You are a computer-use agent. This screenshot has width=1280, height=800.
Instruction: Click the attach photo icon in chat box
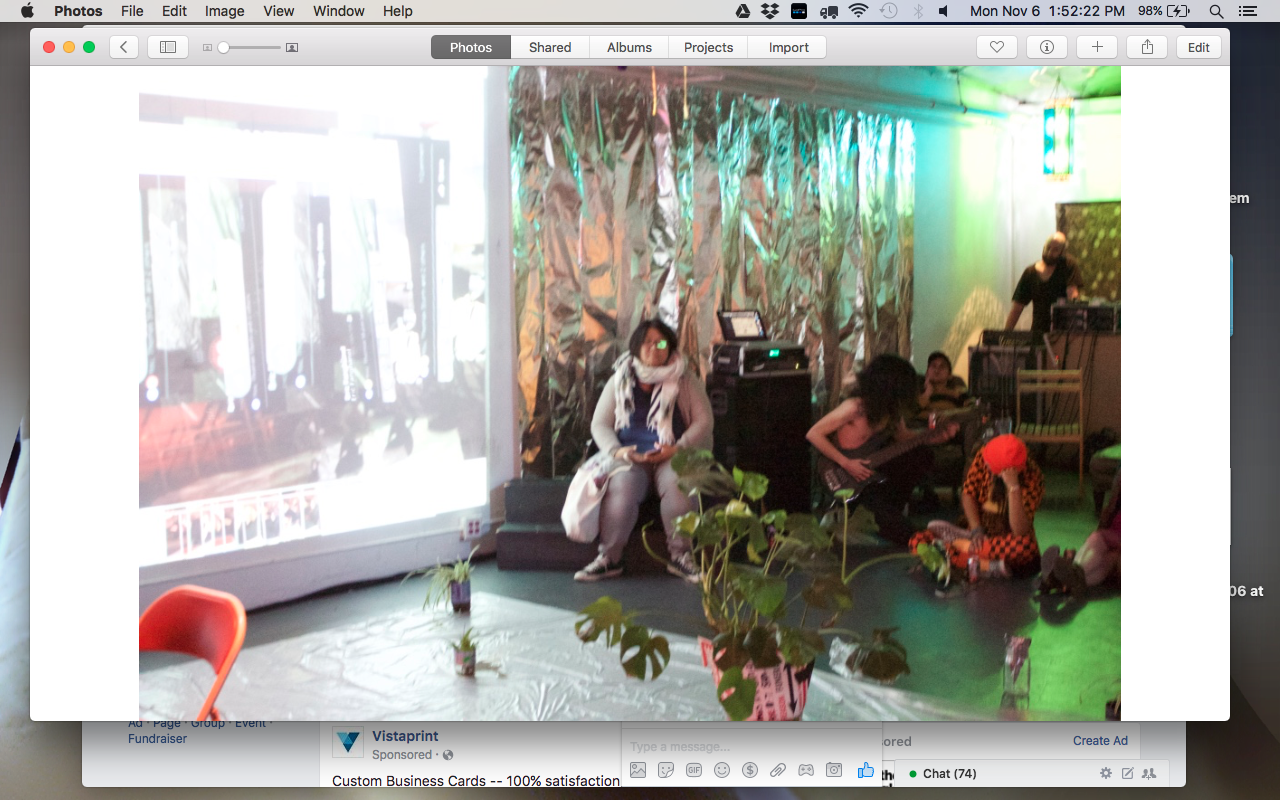click(x=638, y=770)
